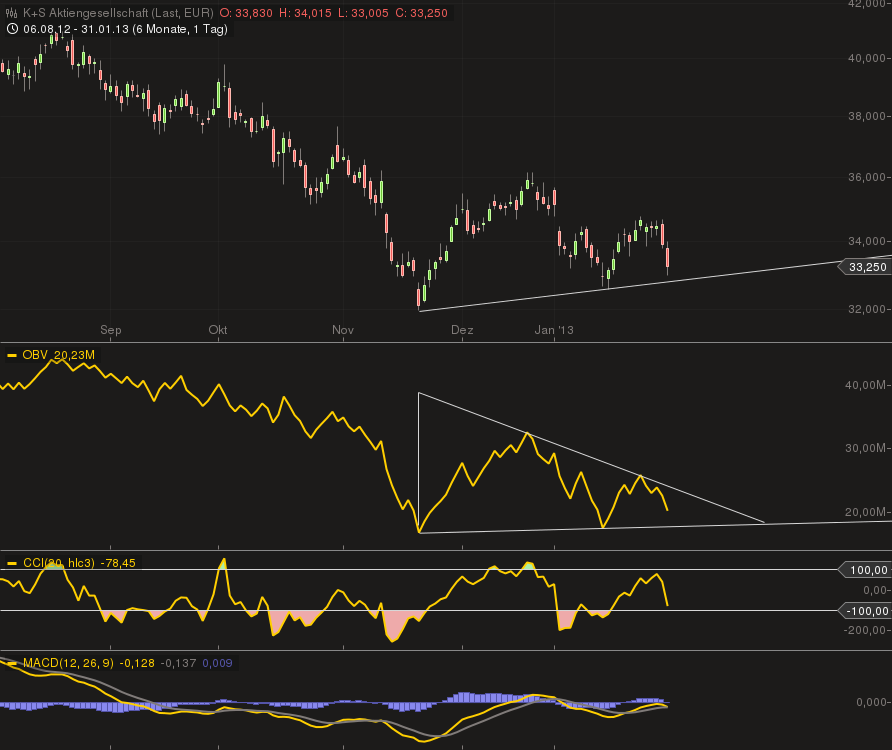Click the Nov label on the time axis

(x=343, y=330)
